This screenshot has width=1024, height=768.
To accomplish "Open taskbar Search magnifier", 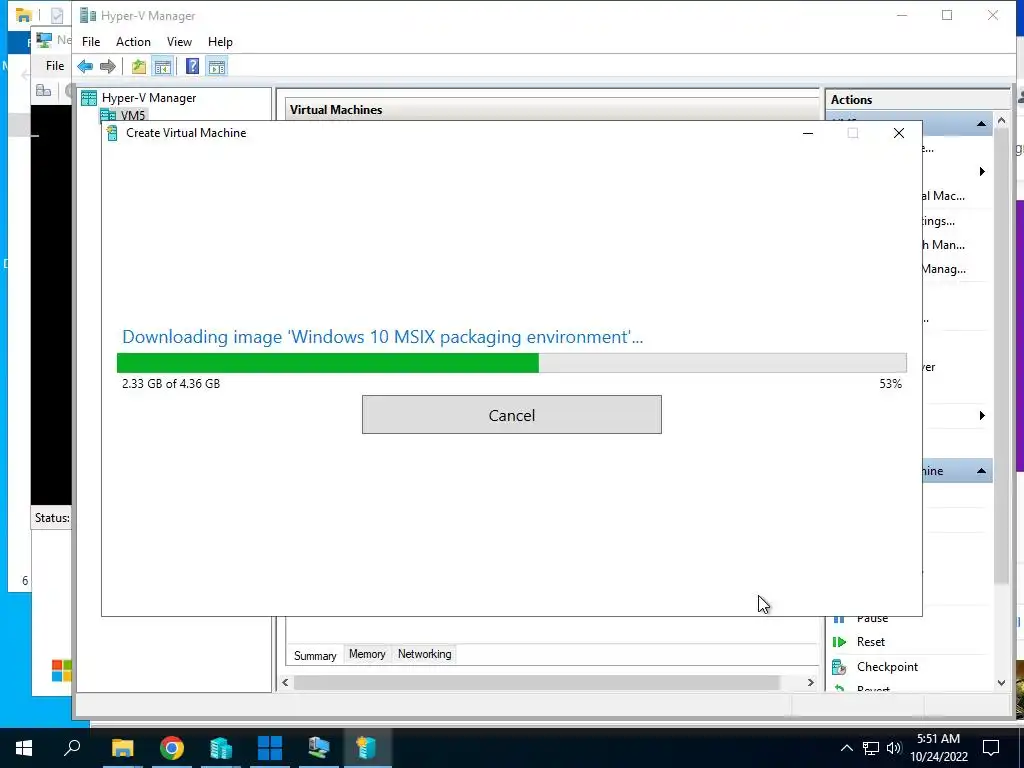I will 72,748.
